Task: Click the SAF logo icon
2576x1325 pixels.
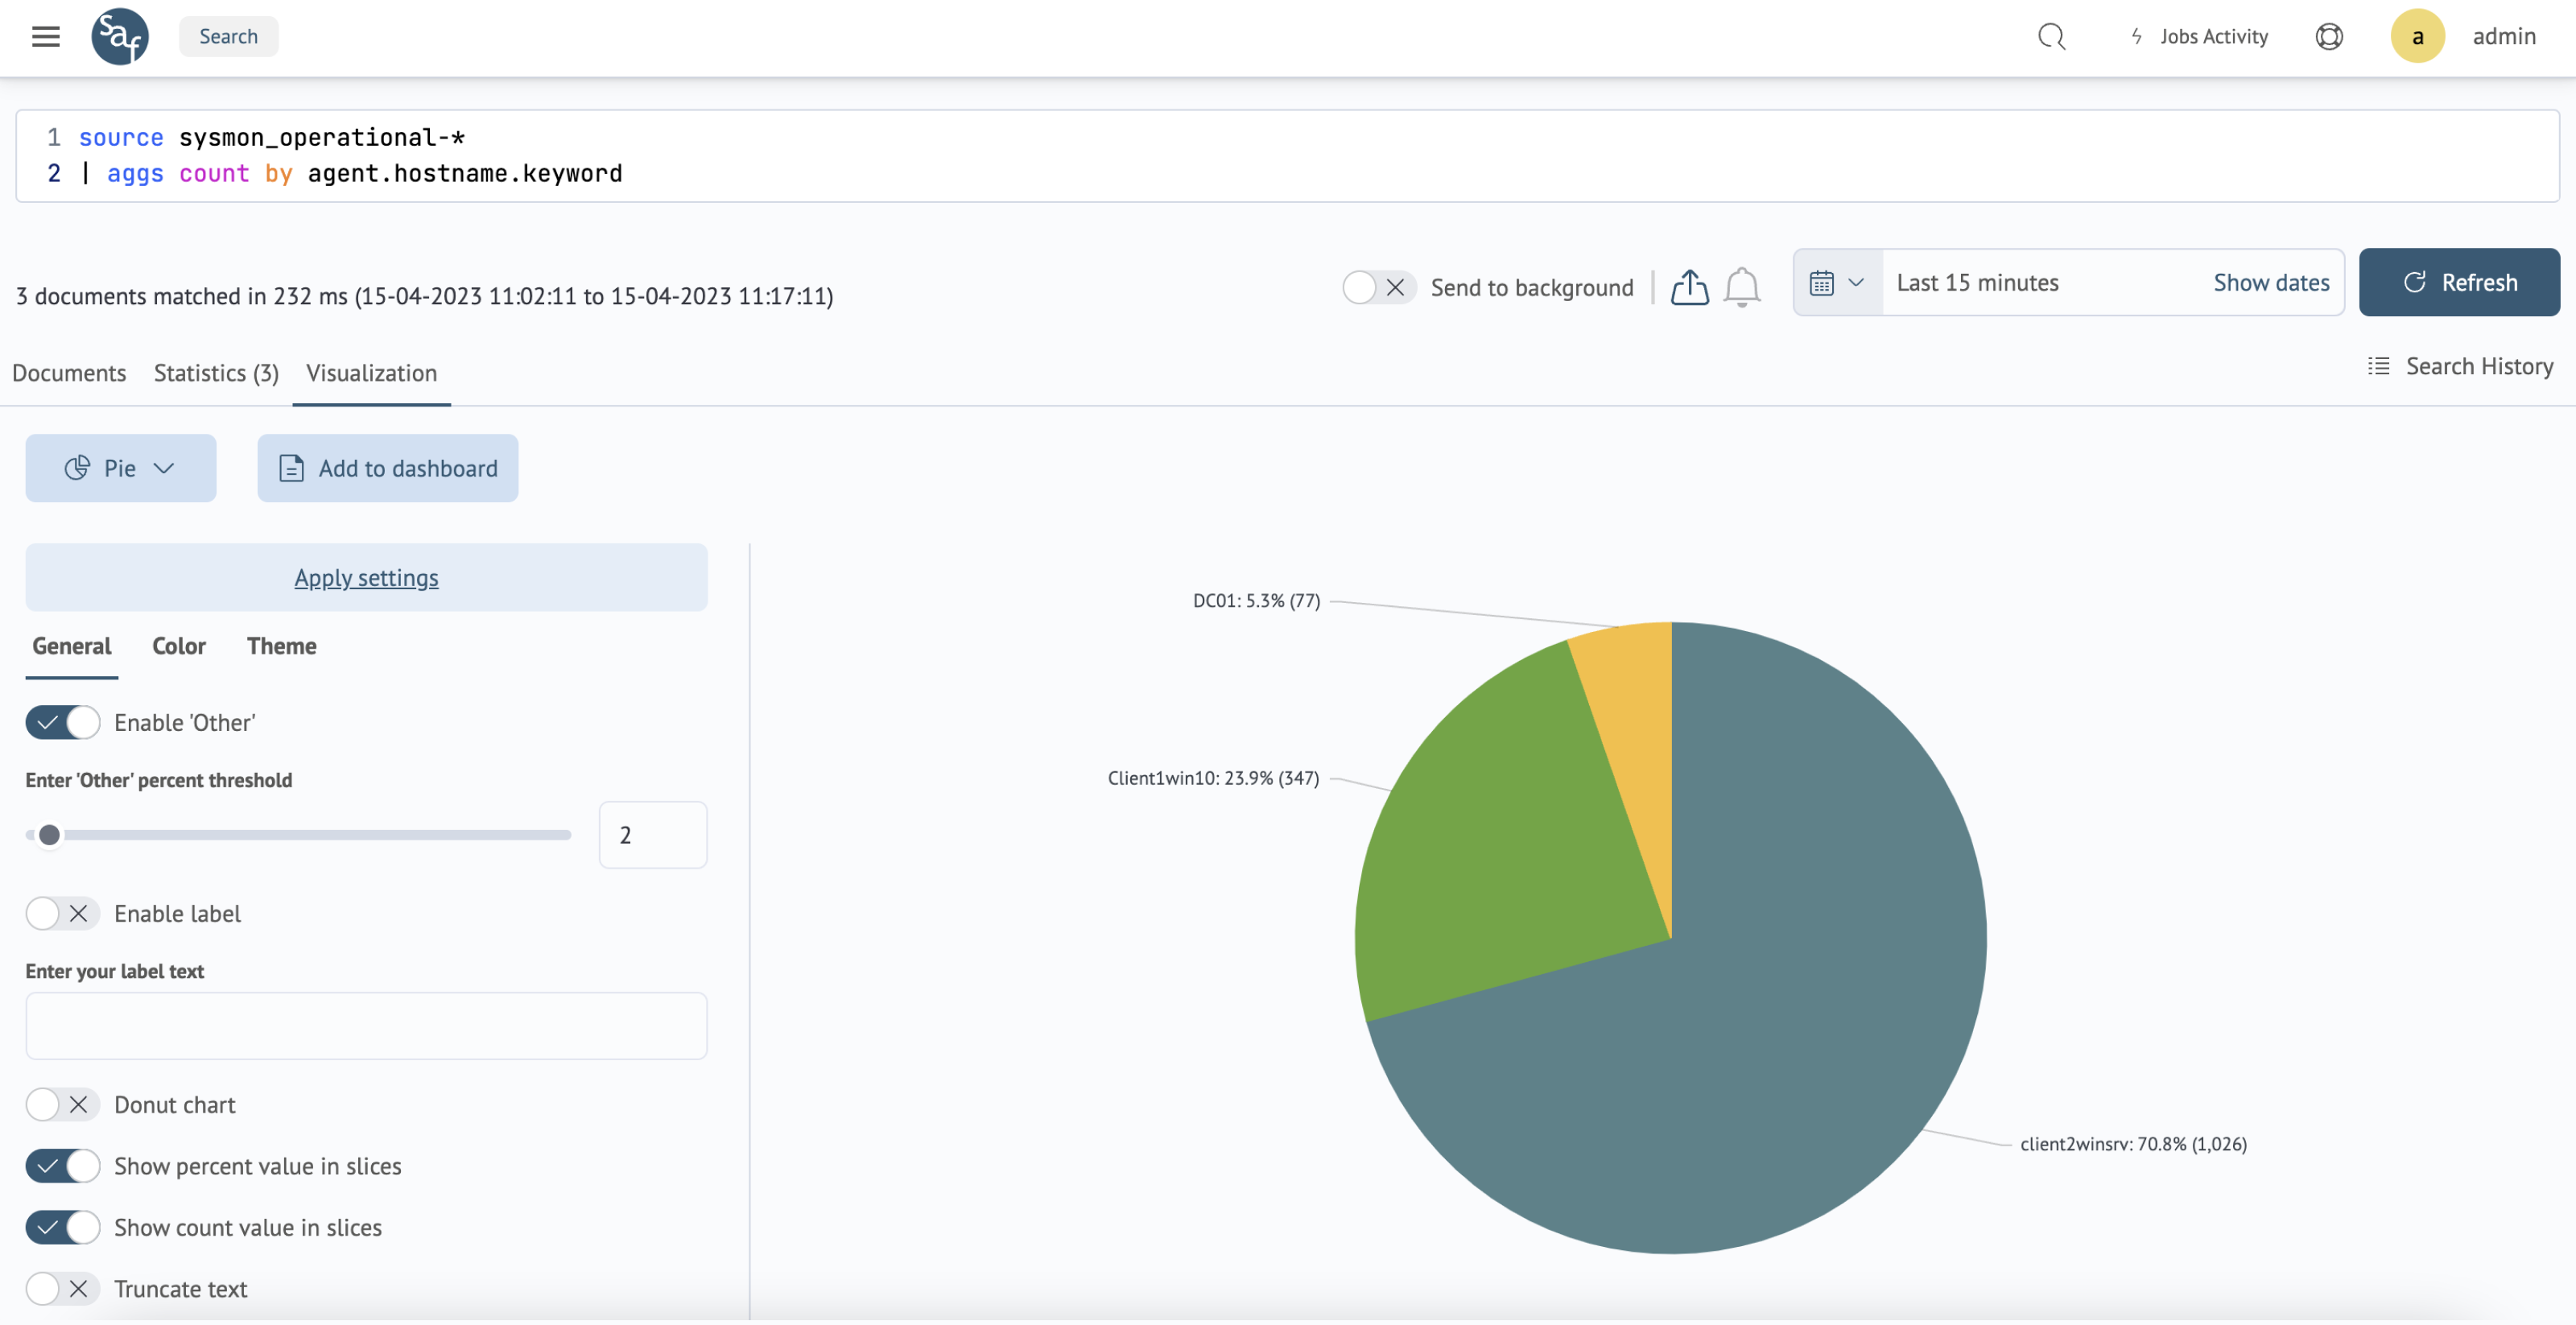Action: 119,37
